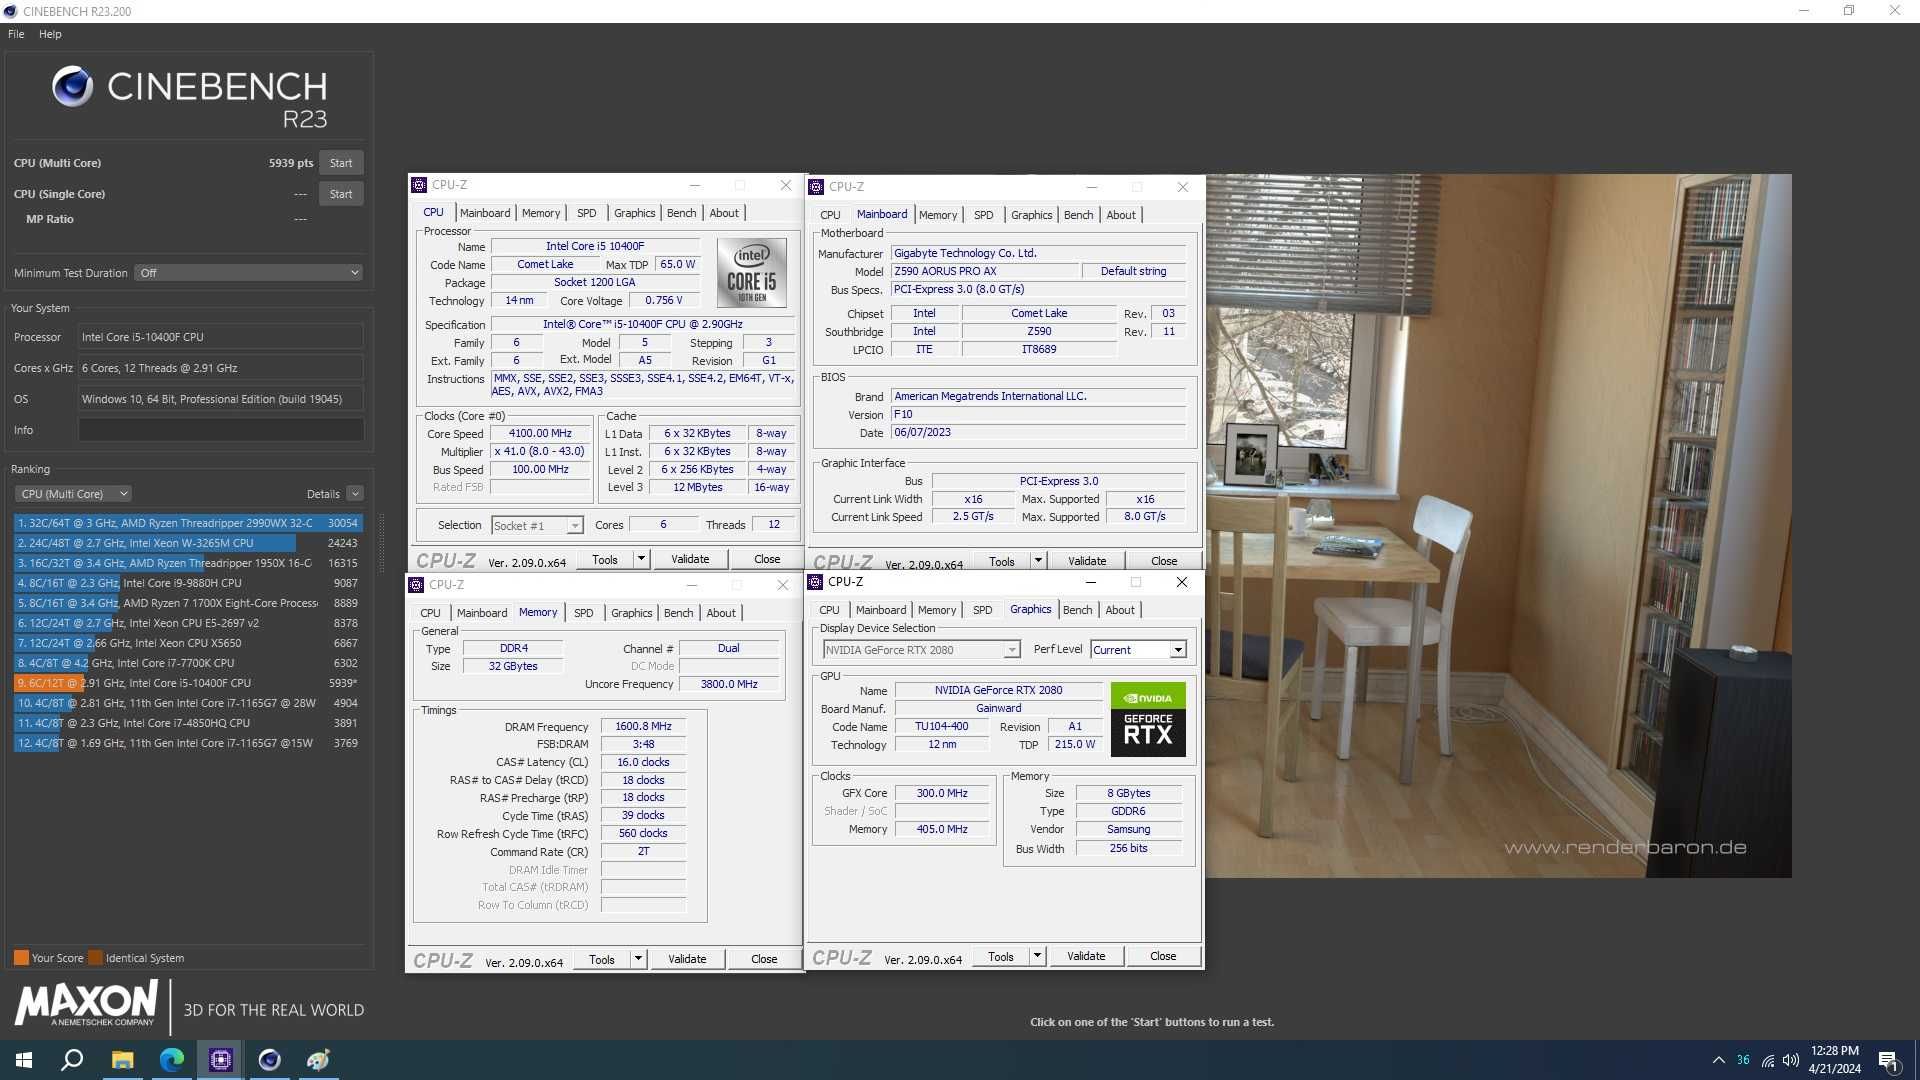Image resolution: width=1920 pixels, height=1080 pixels.
Task: Click the CPU tab in first CPU-Z window
Action: click(430, 212)
